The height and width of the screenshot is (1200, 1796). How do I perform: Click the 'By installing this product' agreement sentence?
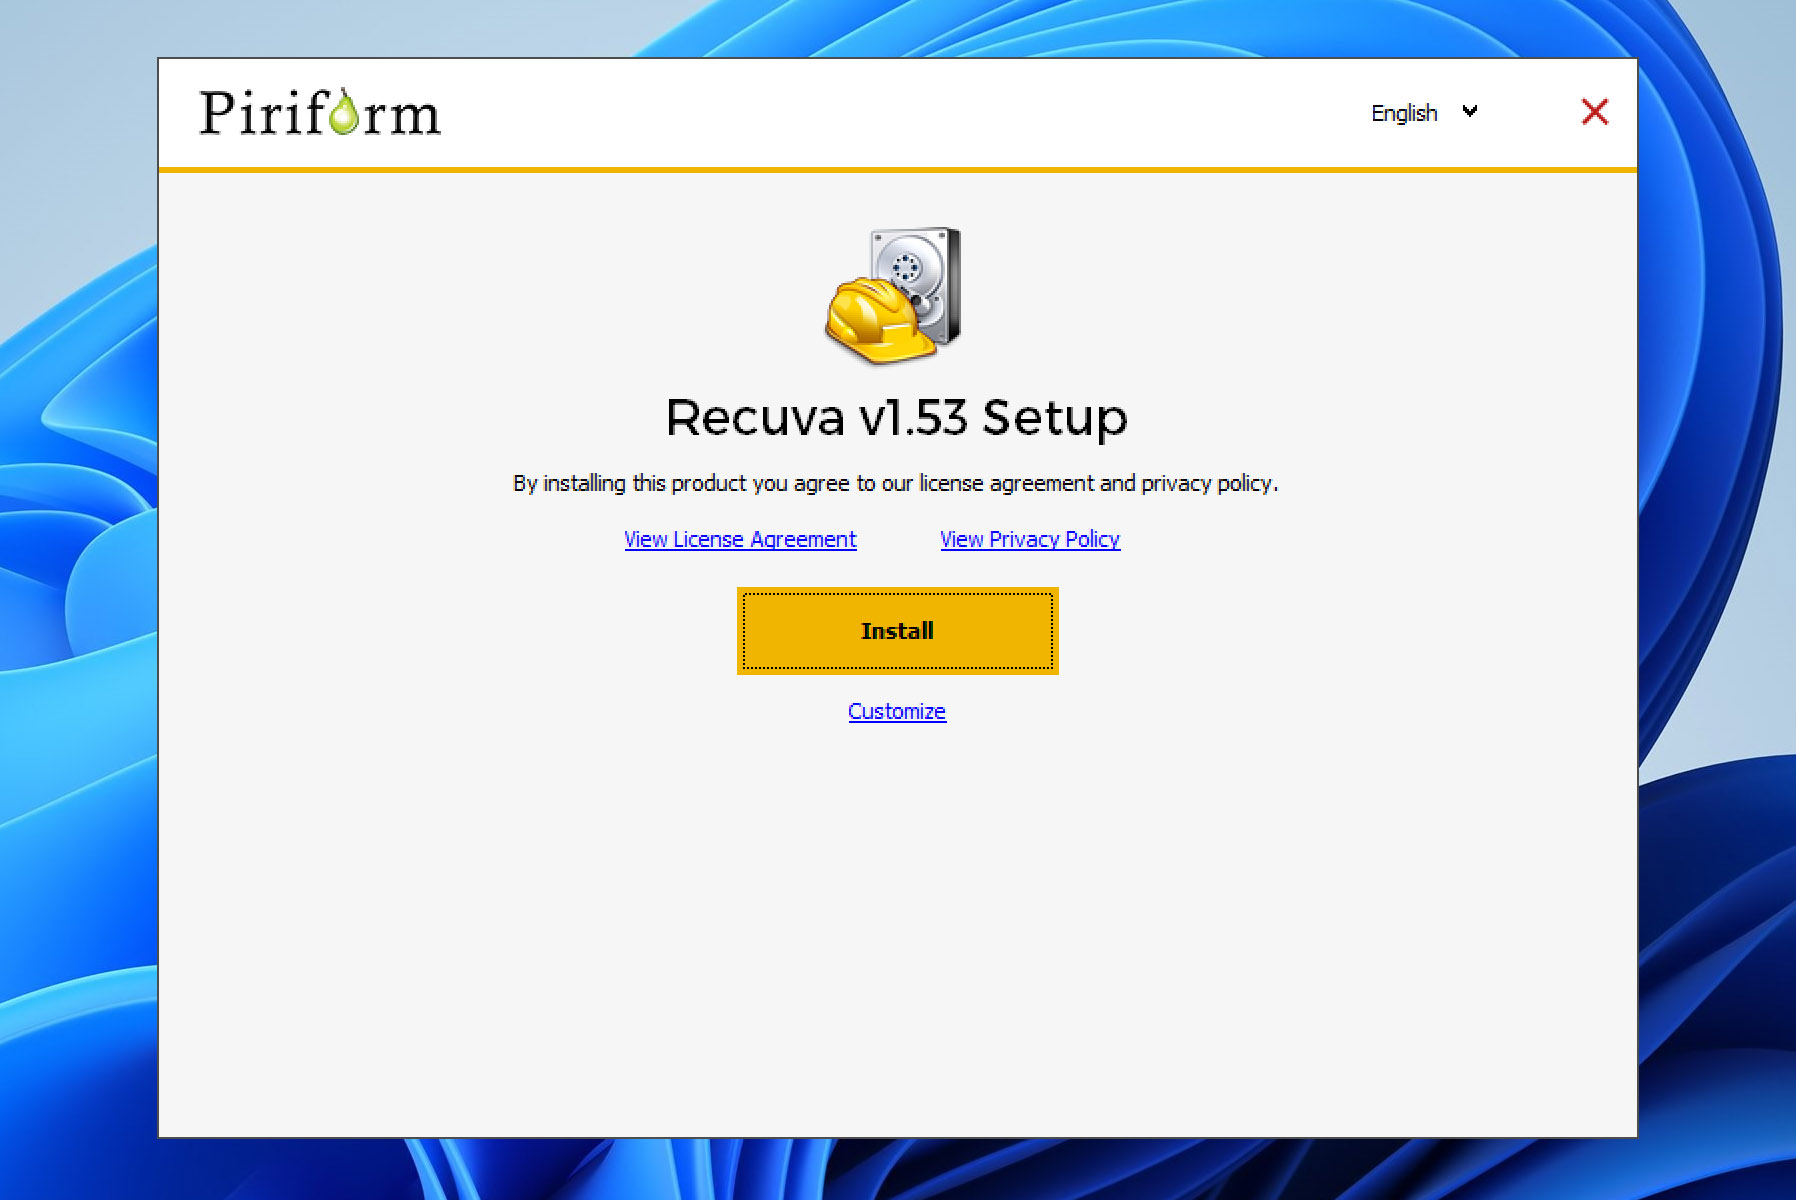[896, 484]
